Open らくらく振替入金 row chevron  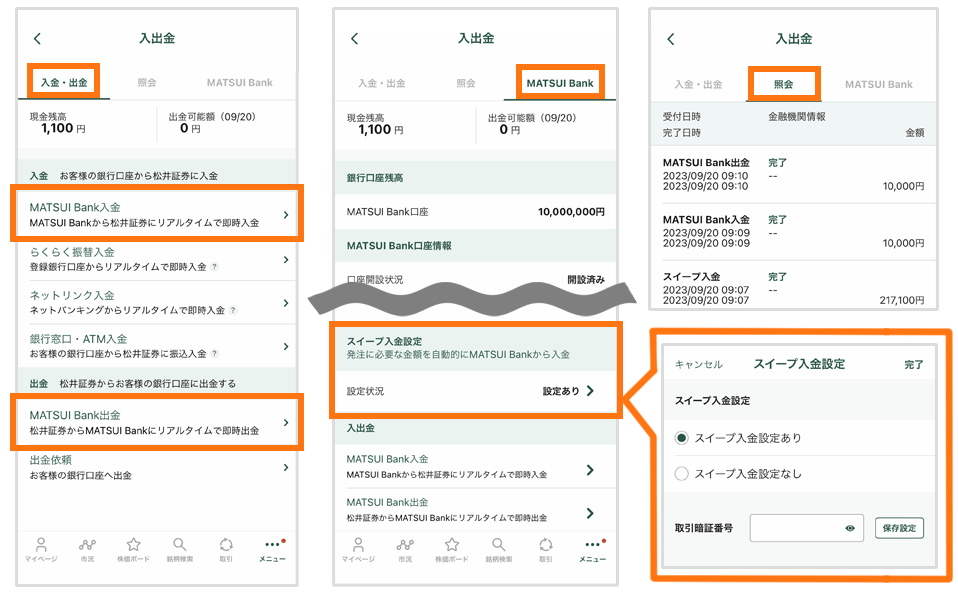click(x=286, y=260)
